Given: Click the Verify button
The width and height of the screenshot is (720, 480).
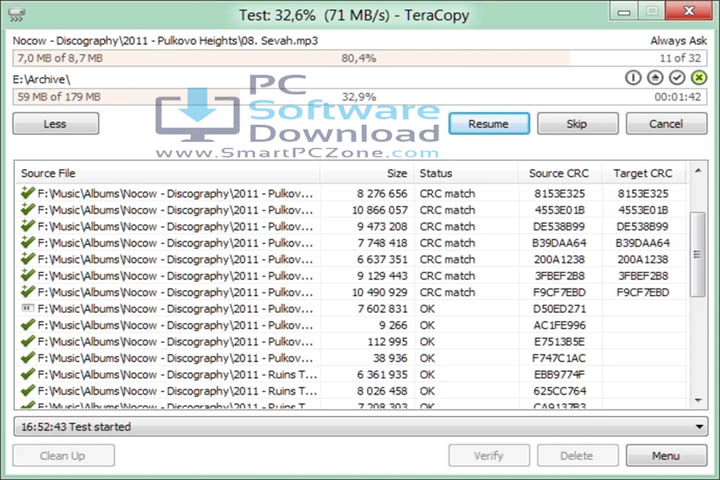Looking at the screenshot, I should click(x=489, y=456).
